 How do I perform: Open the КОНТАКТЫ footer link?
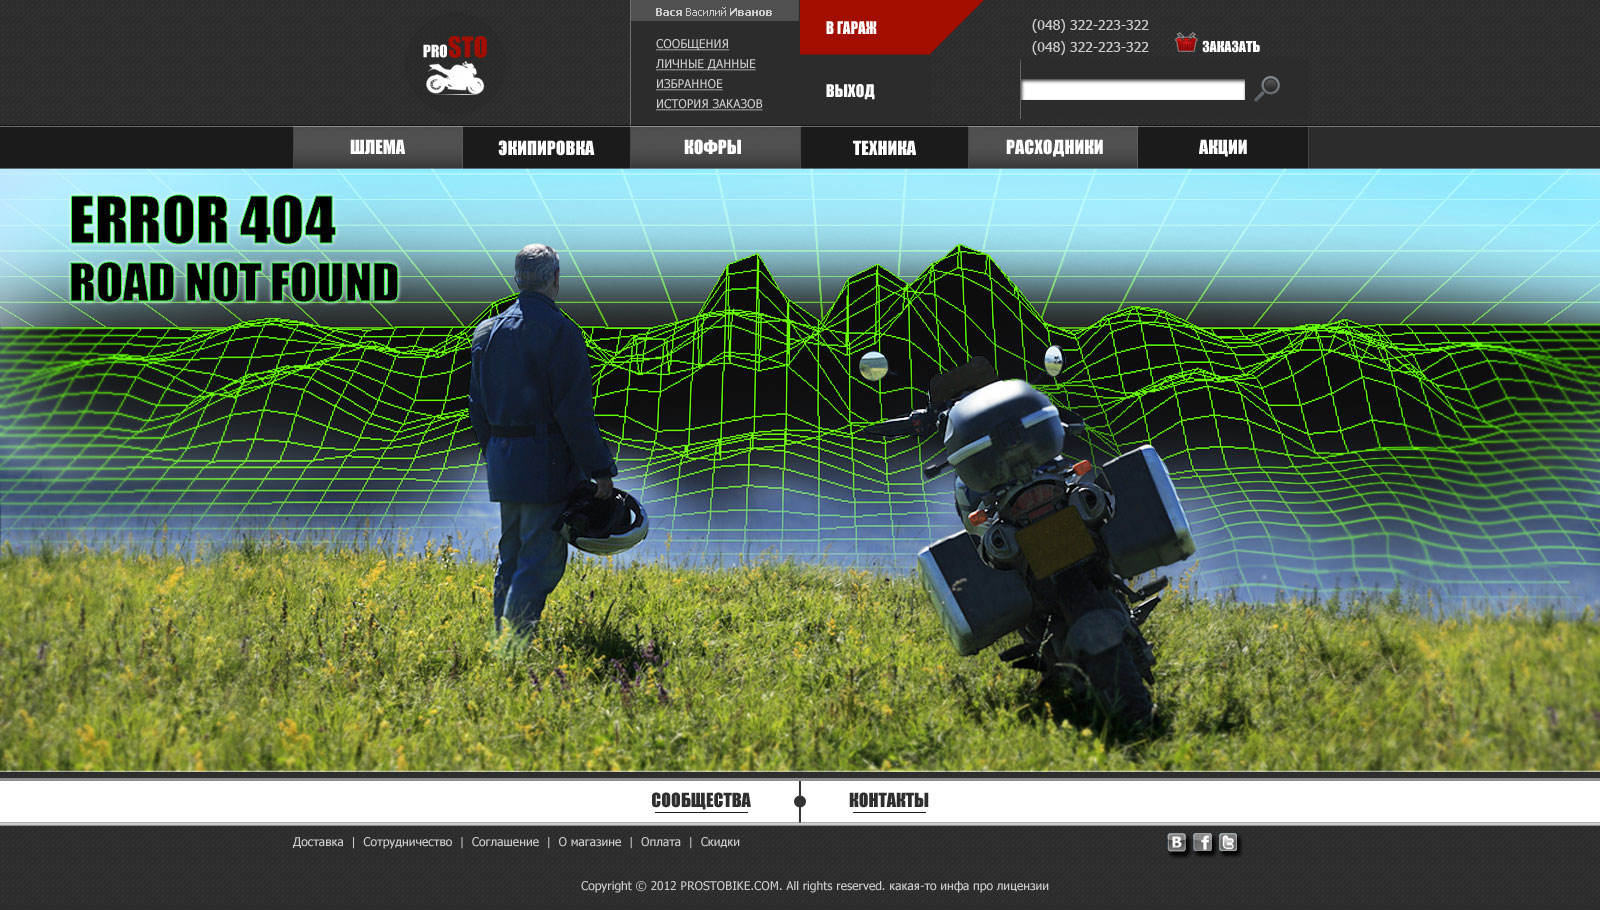889,801
